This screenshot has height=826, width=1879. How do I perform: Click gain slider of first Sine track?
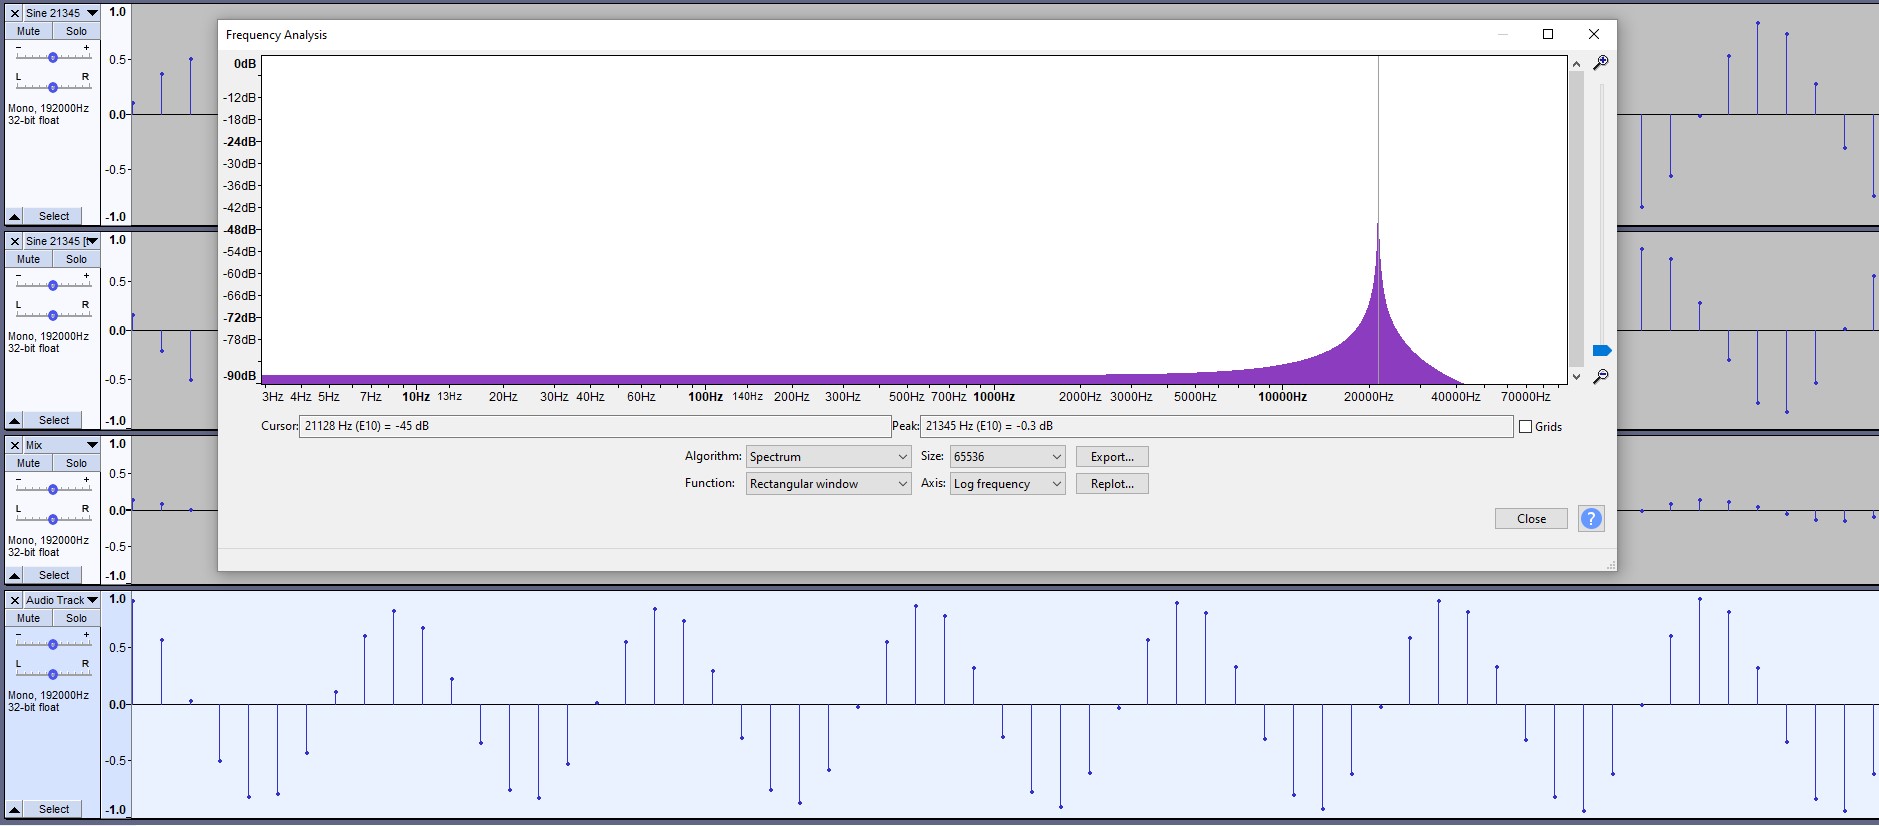pos(53,57)
